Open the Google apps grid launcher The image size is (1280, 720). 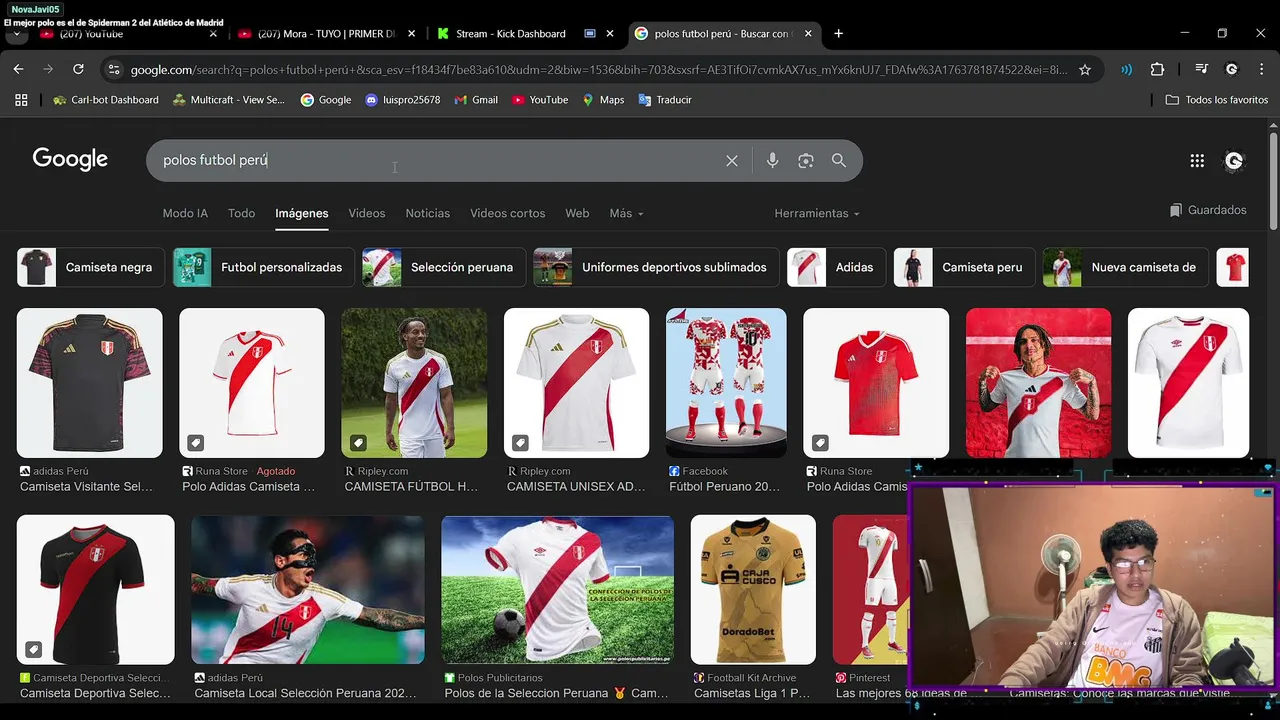pos(1197,161)
